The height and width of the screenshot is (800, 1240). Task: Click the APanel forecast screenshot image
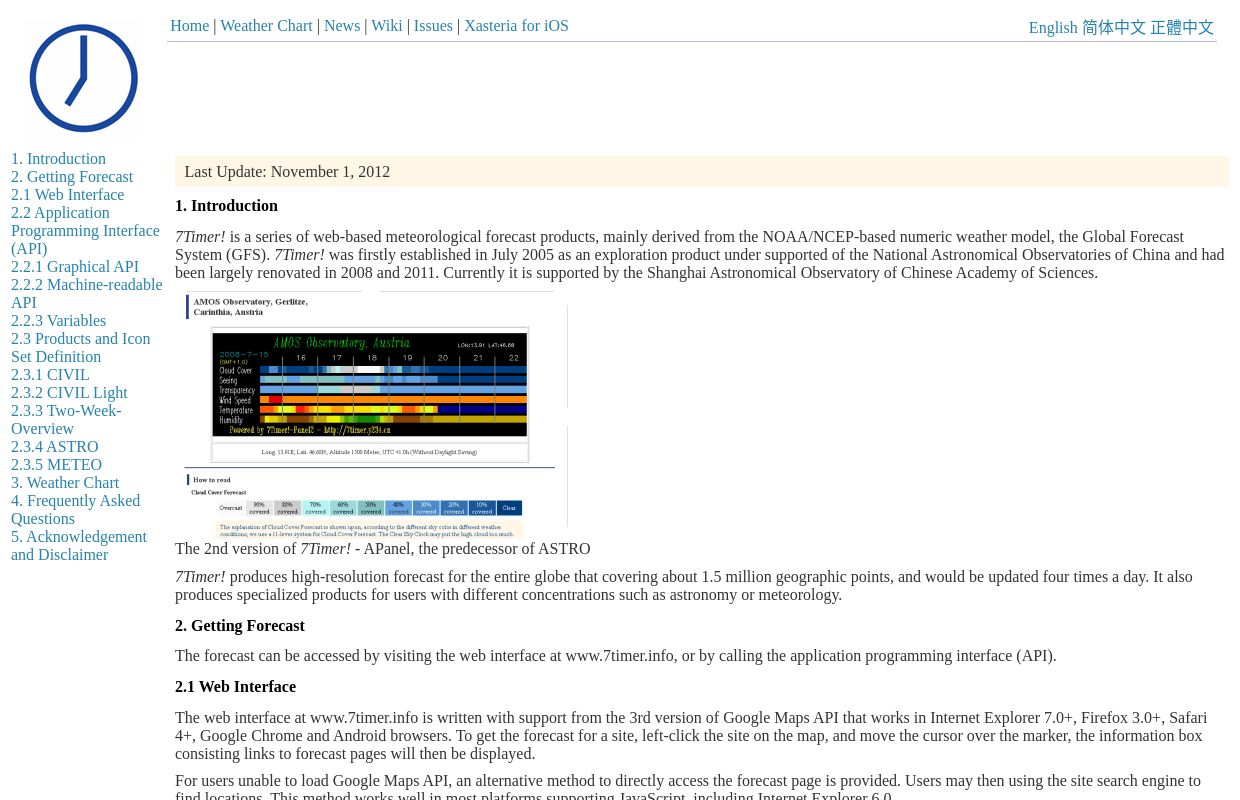tap(376, 415)
